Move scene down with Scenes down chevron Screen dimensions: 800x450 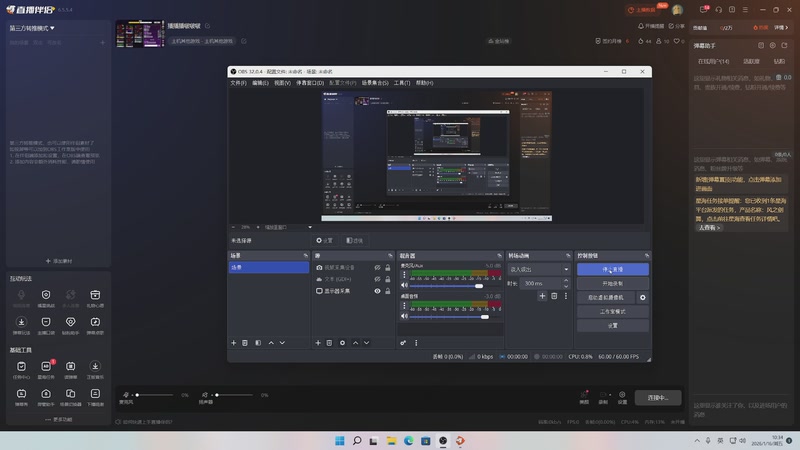[x=282, y=343]
